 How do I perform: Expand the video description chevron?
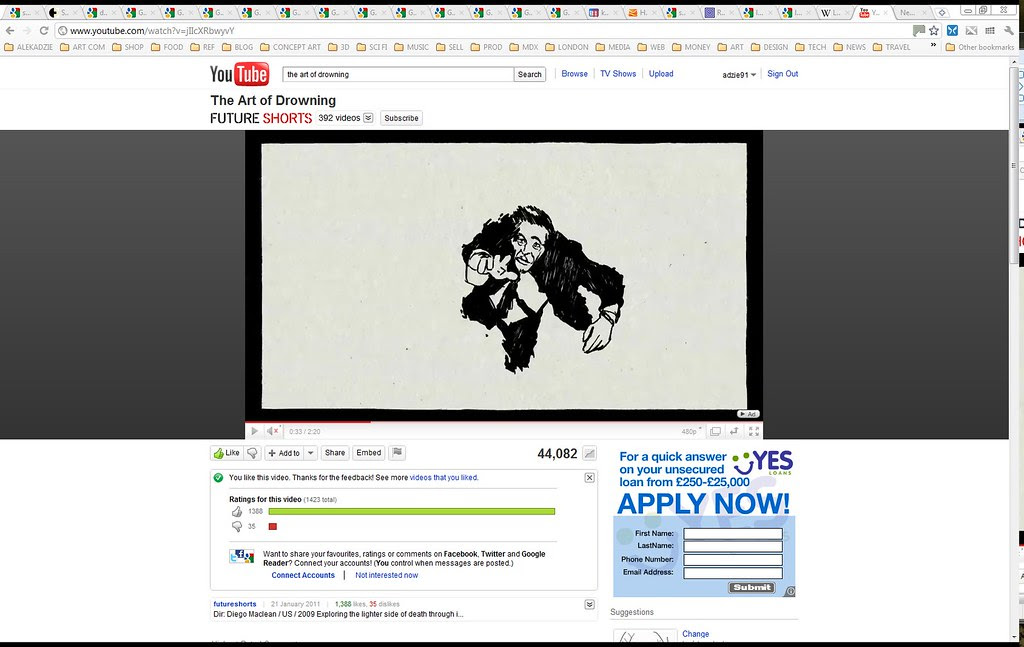(589, 605)
